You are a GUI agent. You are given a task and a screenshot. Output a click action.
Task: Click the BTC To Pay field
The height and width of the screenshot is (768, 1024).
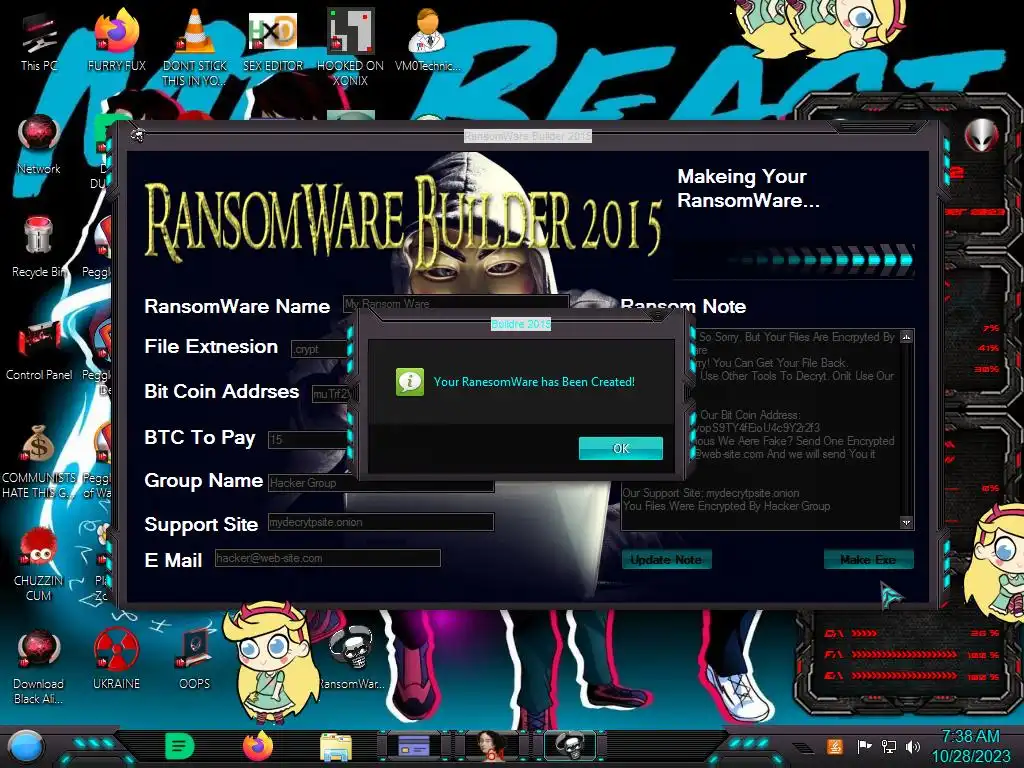(308, 440)
